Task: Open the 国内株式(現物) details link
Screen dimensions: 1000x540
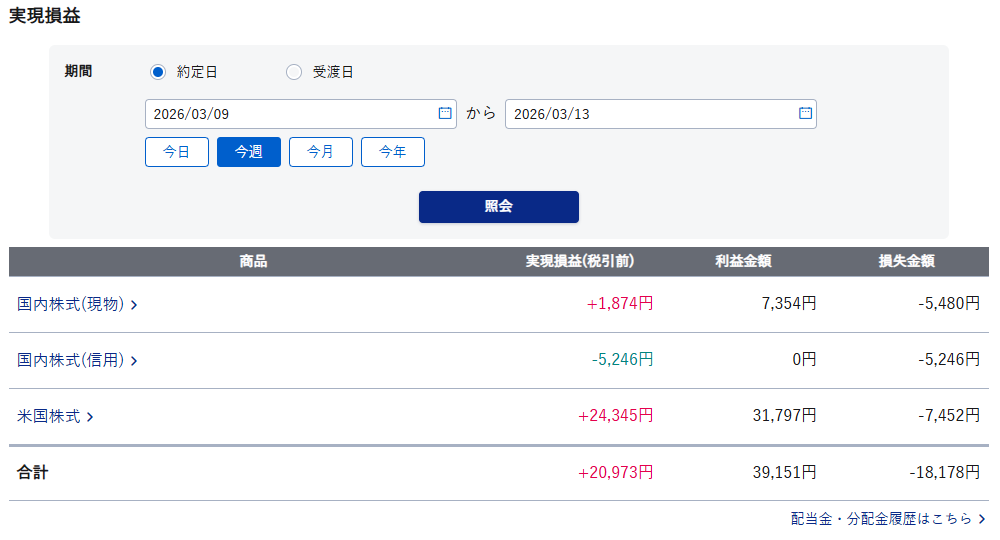Action: pyautogui.click(x=70, y=304)
